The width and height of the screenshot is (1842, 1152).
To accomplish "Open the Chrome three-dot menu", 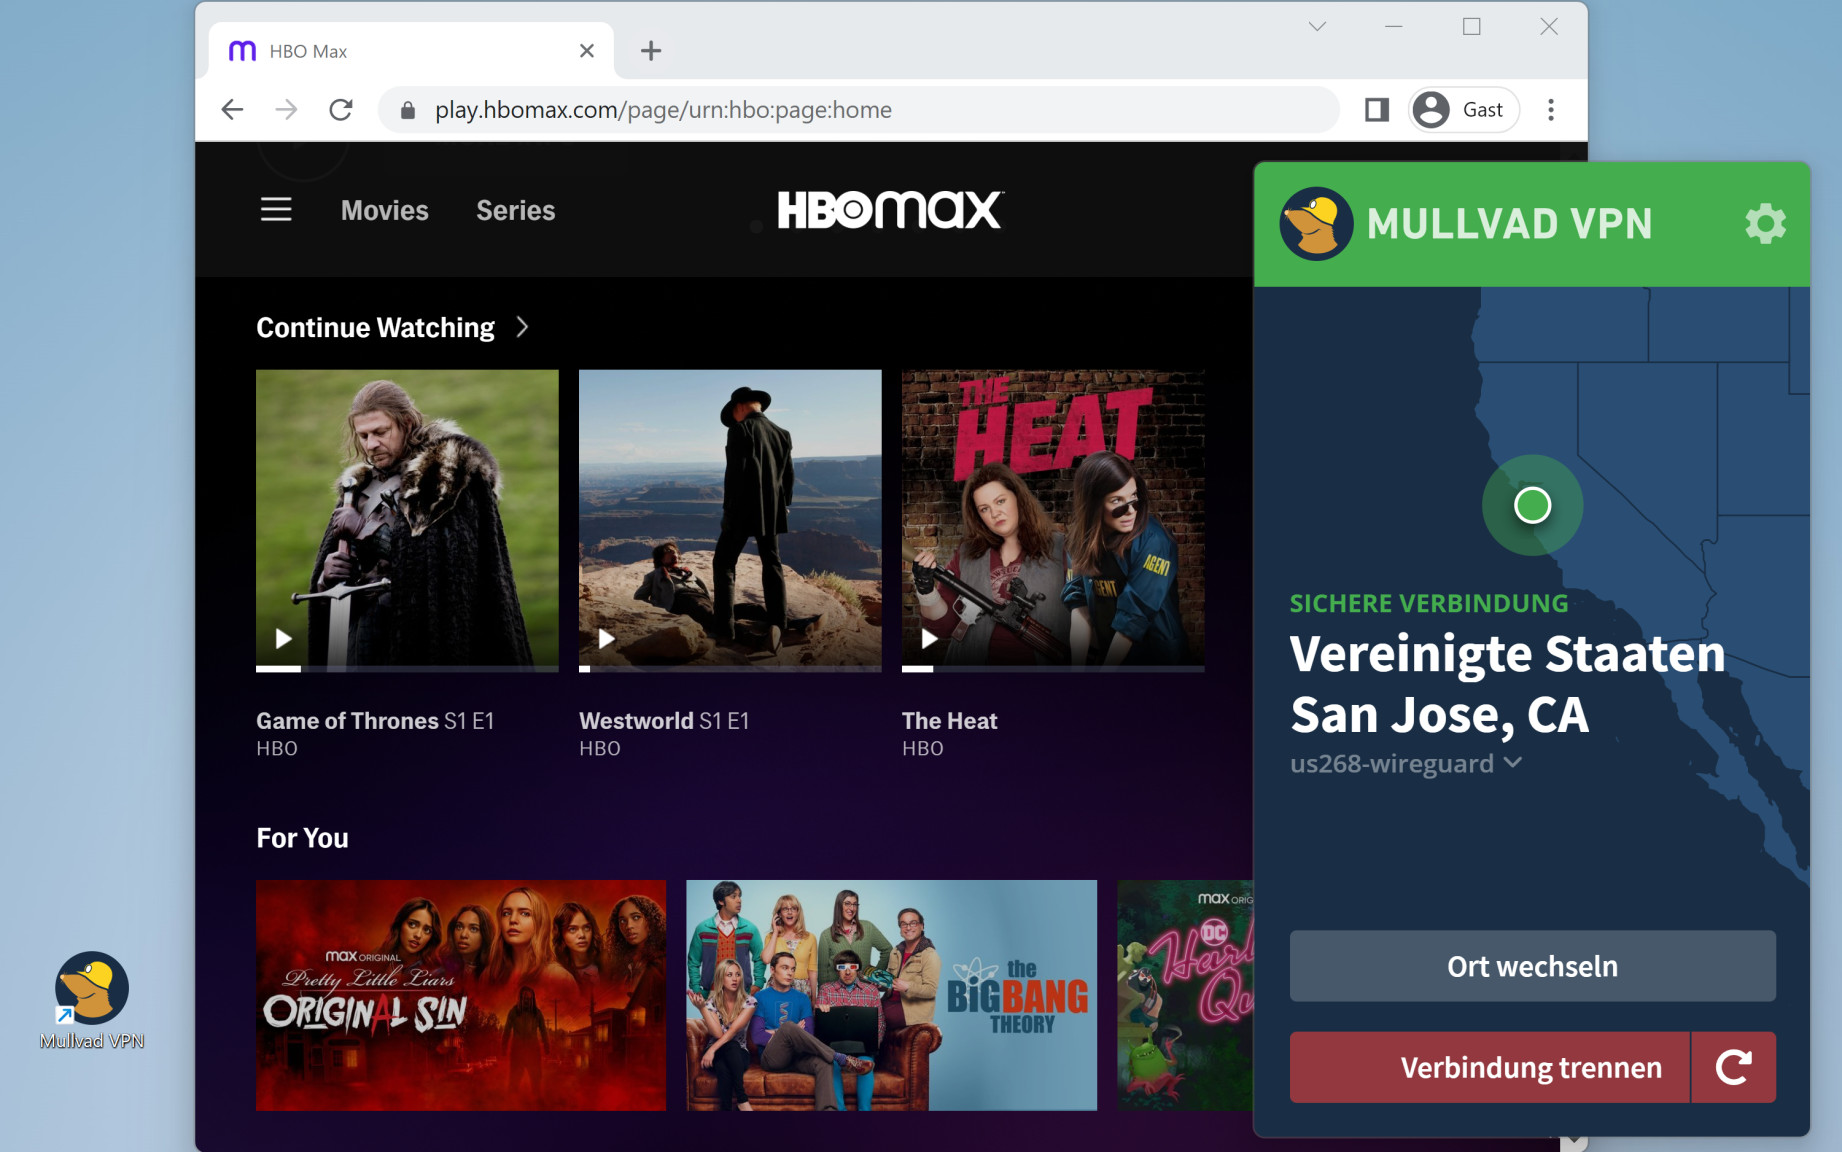I will 1551,110.
